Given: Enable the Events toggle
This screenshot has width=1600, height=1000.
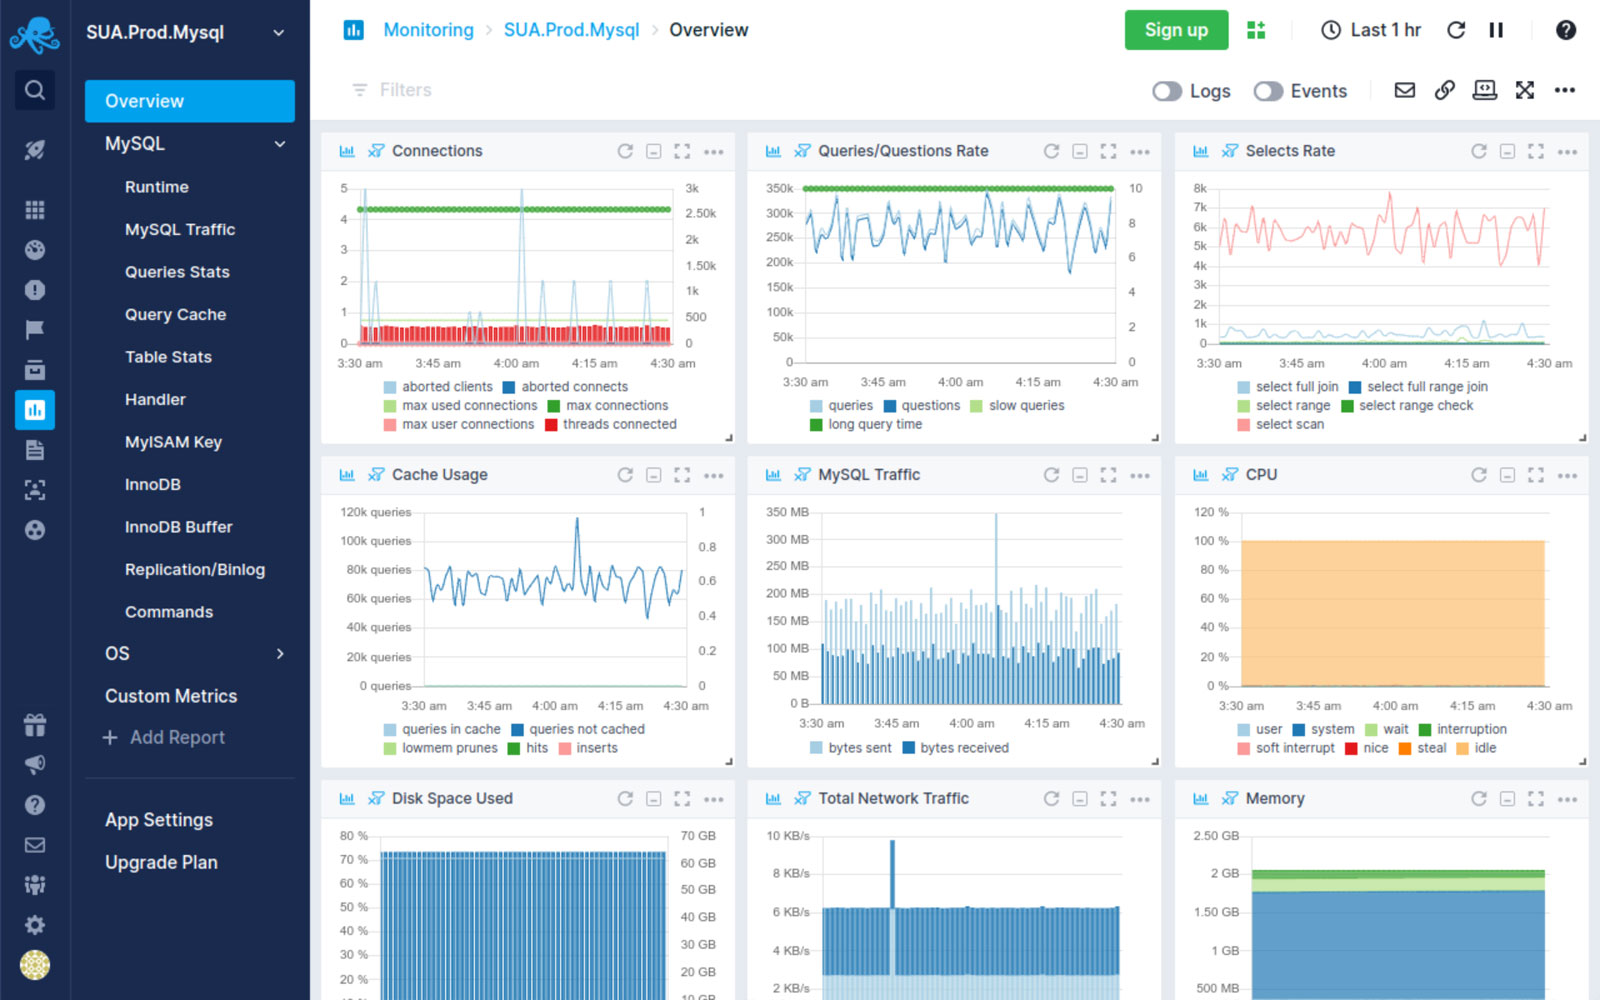Looking at the screenshot, I should [x=1268, y=91].
